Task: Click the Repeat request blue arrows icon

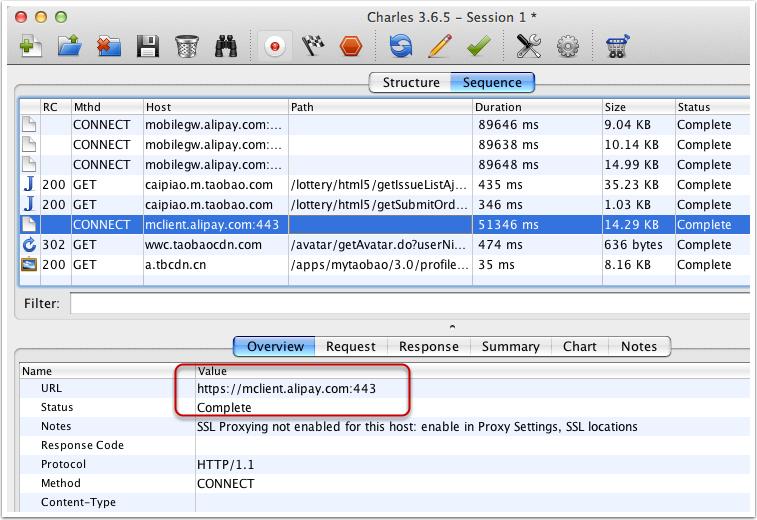Action: pyautogui.click(x=401, y=46)
